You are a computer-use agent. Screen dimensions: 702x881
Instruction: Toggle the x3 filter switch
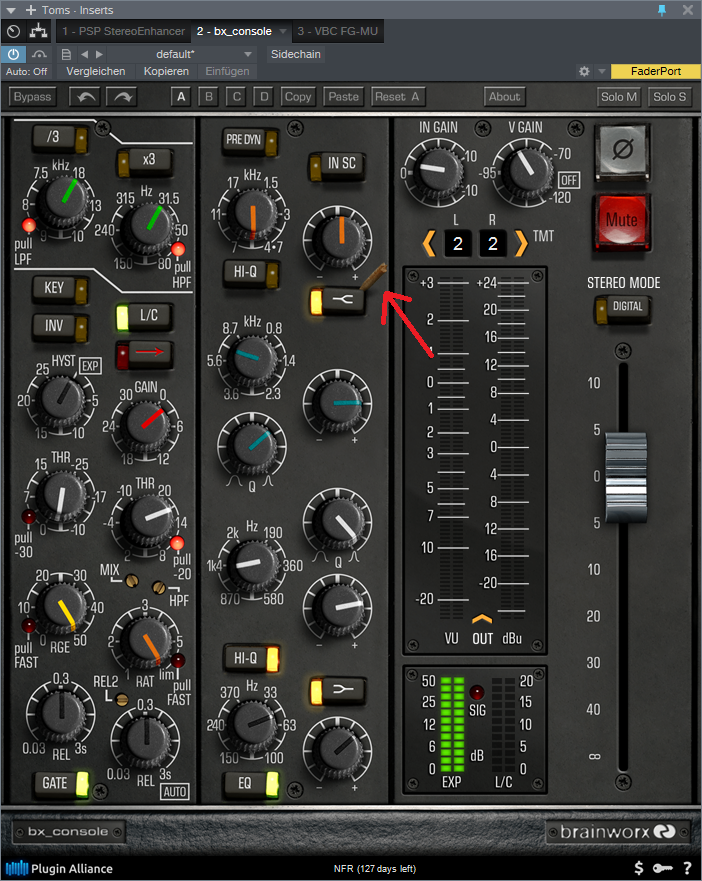pos(144,160)
